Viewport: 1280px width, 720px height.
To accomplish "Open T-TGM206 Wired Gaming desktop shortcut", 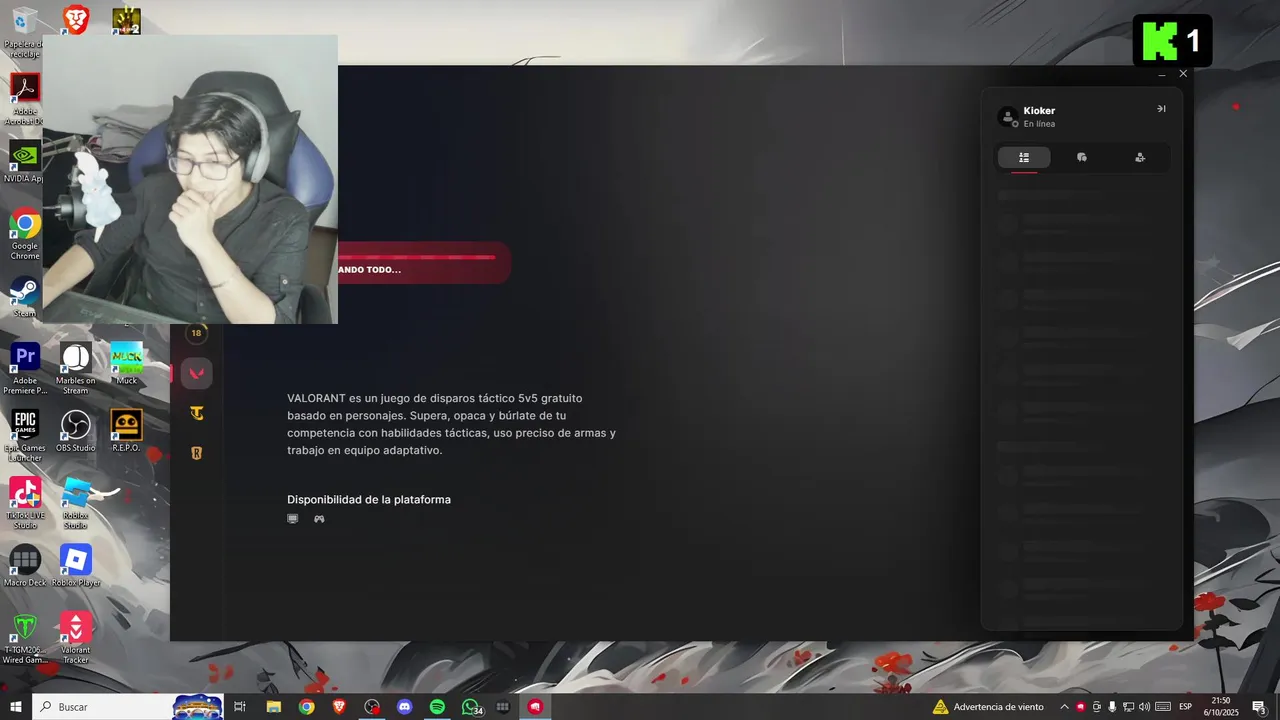I will tap(25, 638).
